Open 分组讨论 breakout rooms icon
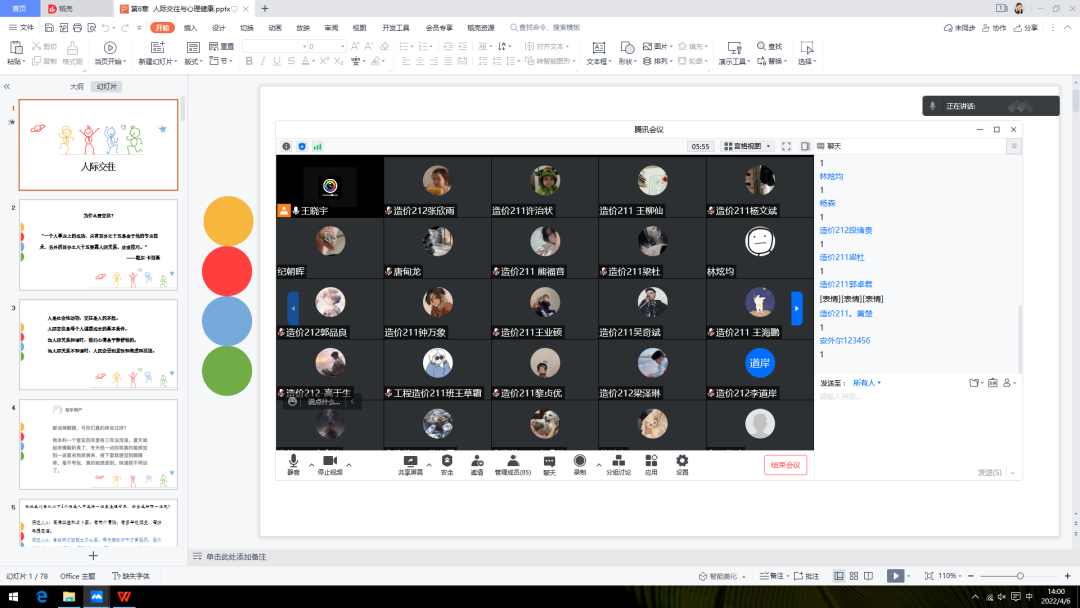The height and width of the screenshot is (608, 1080). 618,462
